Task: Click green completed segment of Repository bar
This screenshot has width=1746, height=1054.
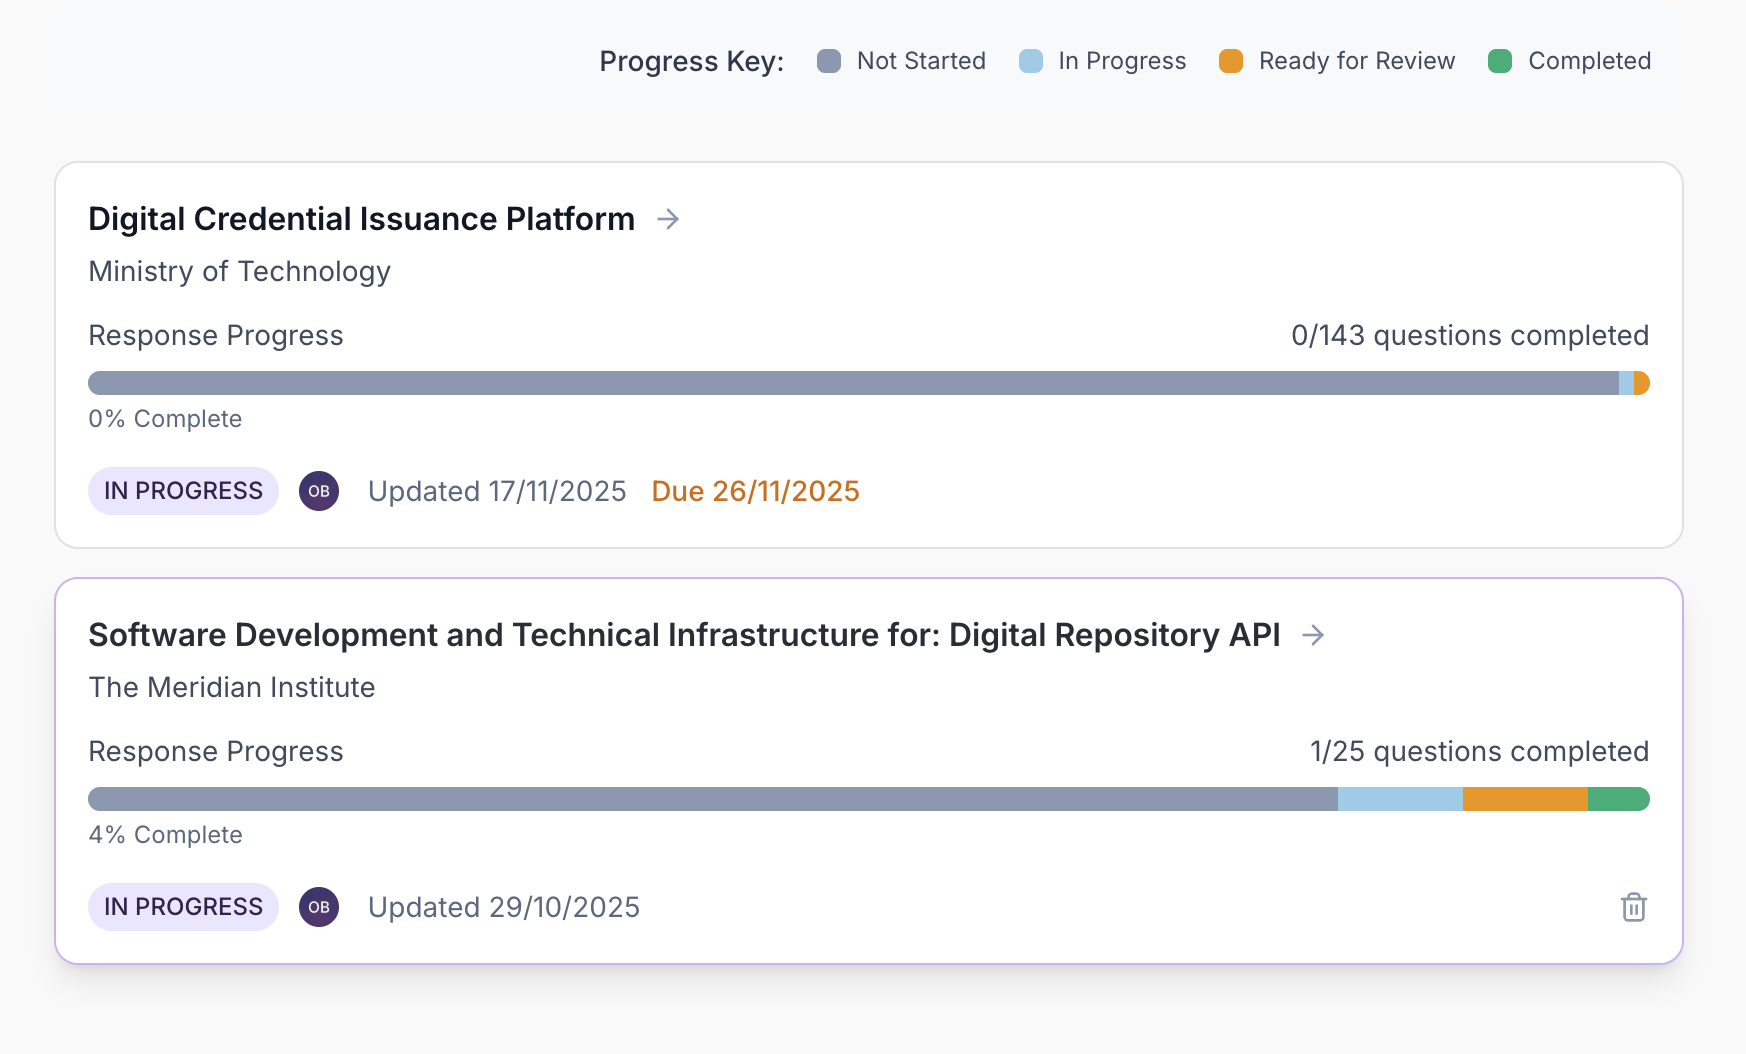Action: coord(1617,799)
